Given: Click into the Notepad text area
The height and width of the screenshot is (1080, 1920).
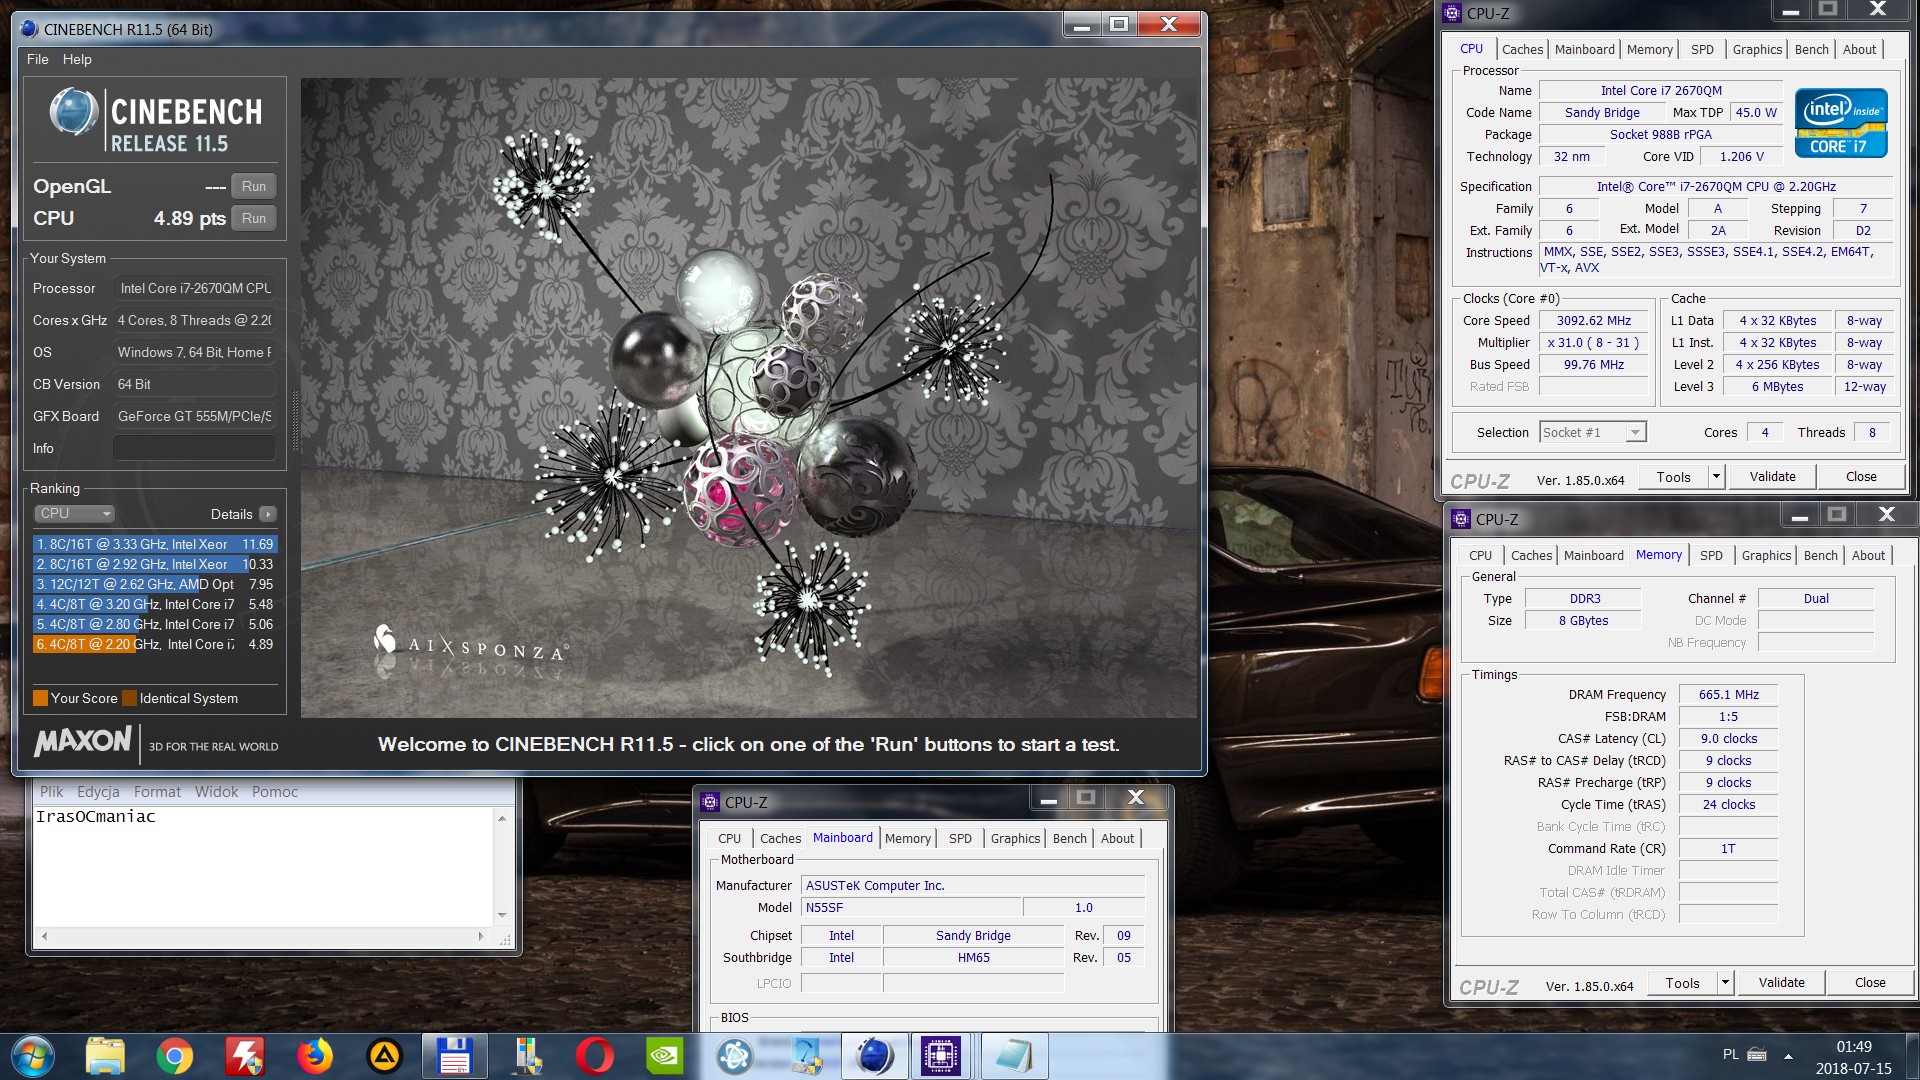Looking at the screenshot, I should pos(263,866).
